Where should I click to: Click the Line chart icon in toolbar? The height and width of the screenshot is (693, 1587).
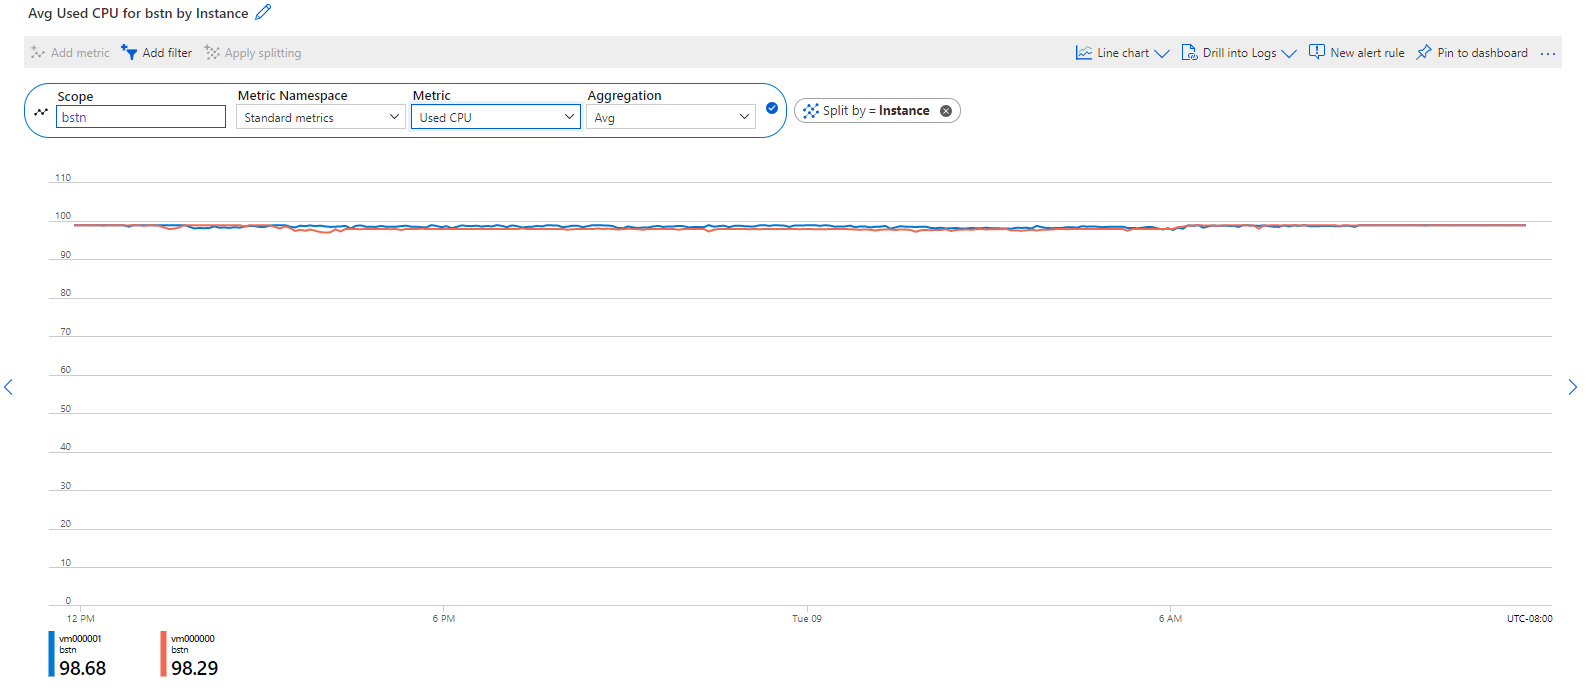pyautogui.click(x=1084, y=53)
